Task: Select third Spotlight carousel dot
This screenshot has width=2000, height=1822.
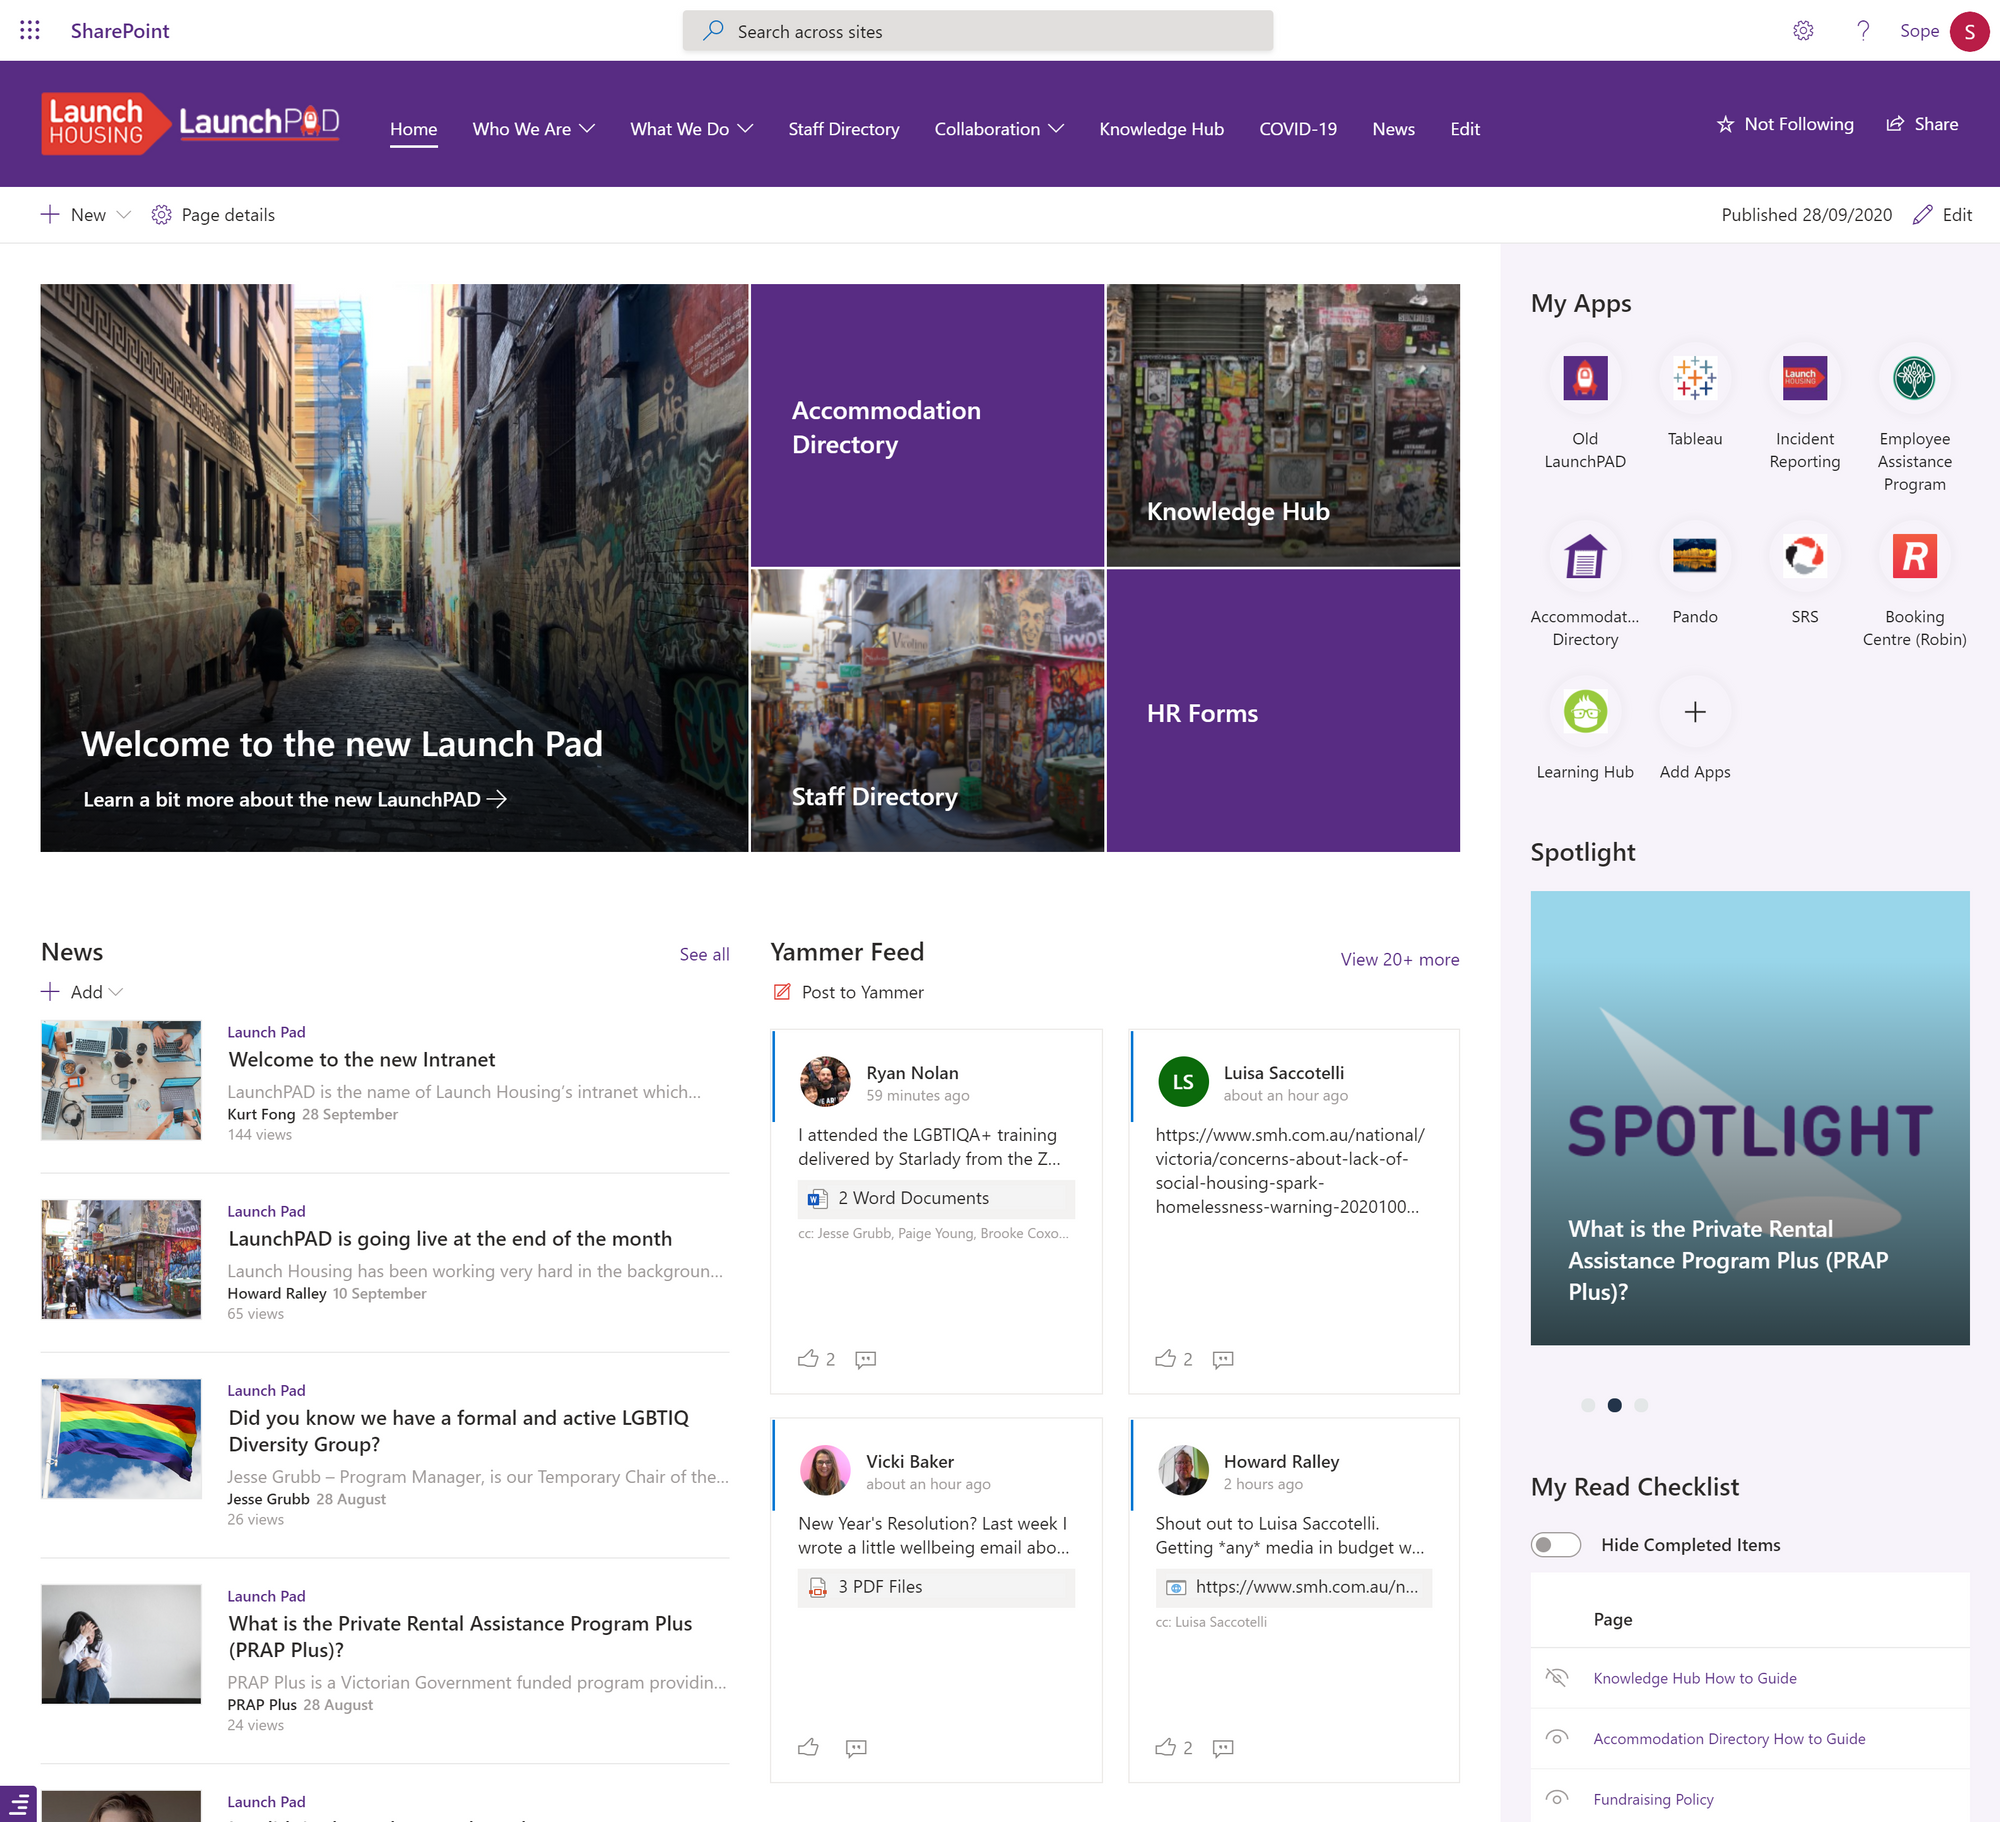Action: (1641, 1405)
